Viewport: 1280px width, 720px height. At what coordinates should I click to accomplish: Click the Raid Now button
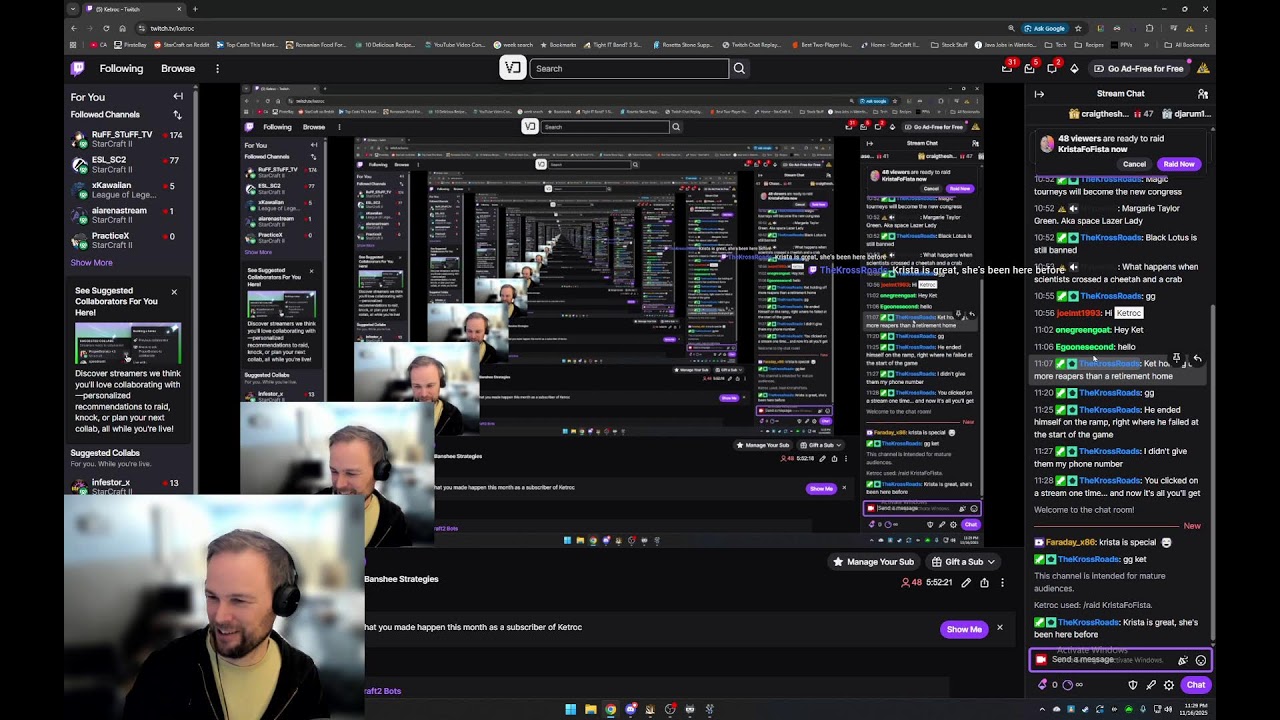(1179, 164)
